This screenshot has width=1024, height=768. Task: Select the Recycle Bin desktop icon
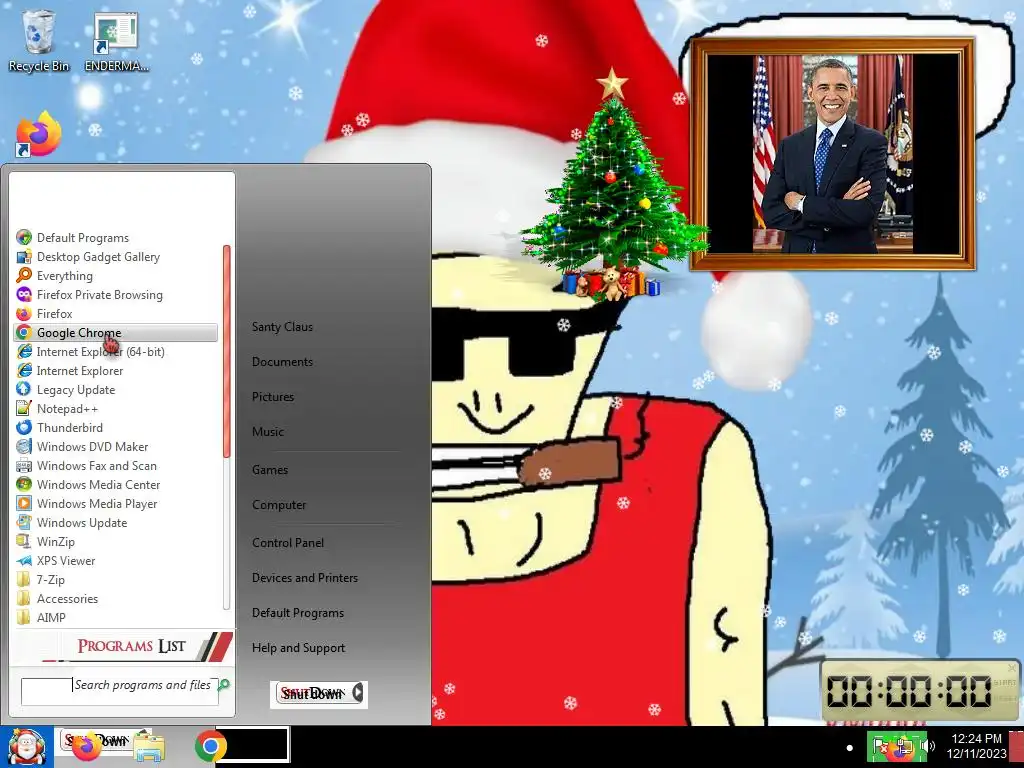(39, 40)
